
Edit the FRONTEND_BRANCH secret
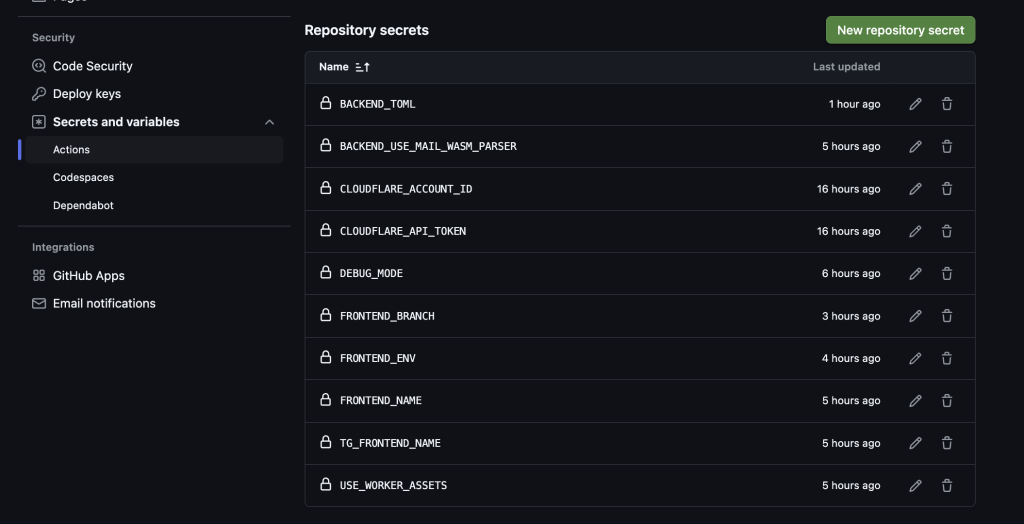(915, 316)
